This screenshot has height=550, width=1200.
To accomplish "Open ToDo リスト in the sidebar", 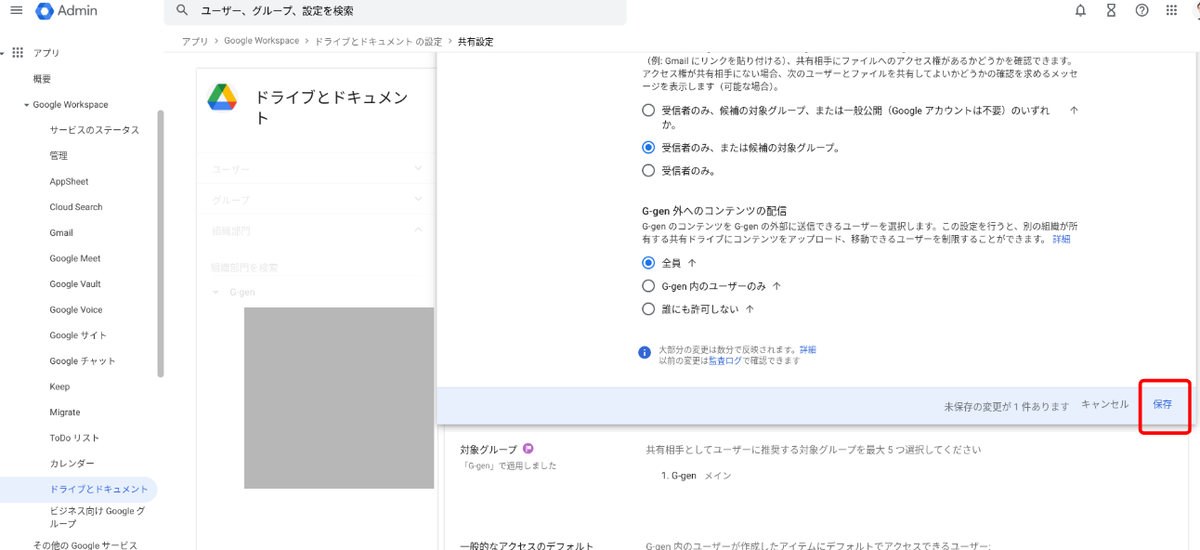I will pyautogui.click(x=74, y=438).
